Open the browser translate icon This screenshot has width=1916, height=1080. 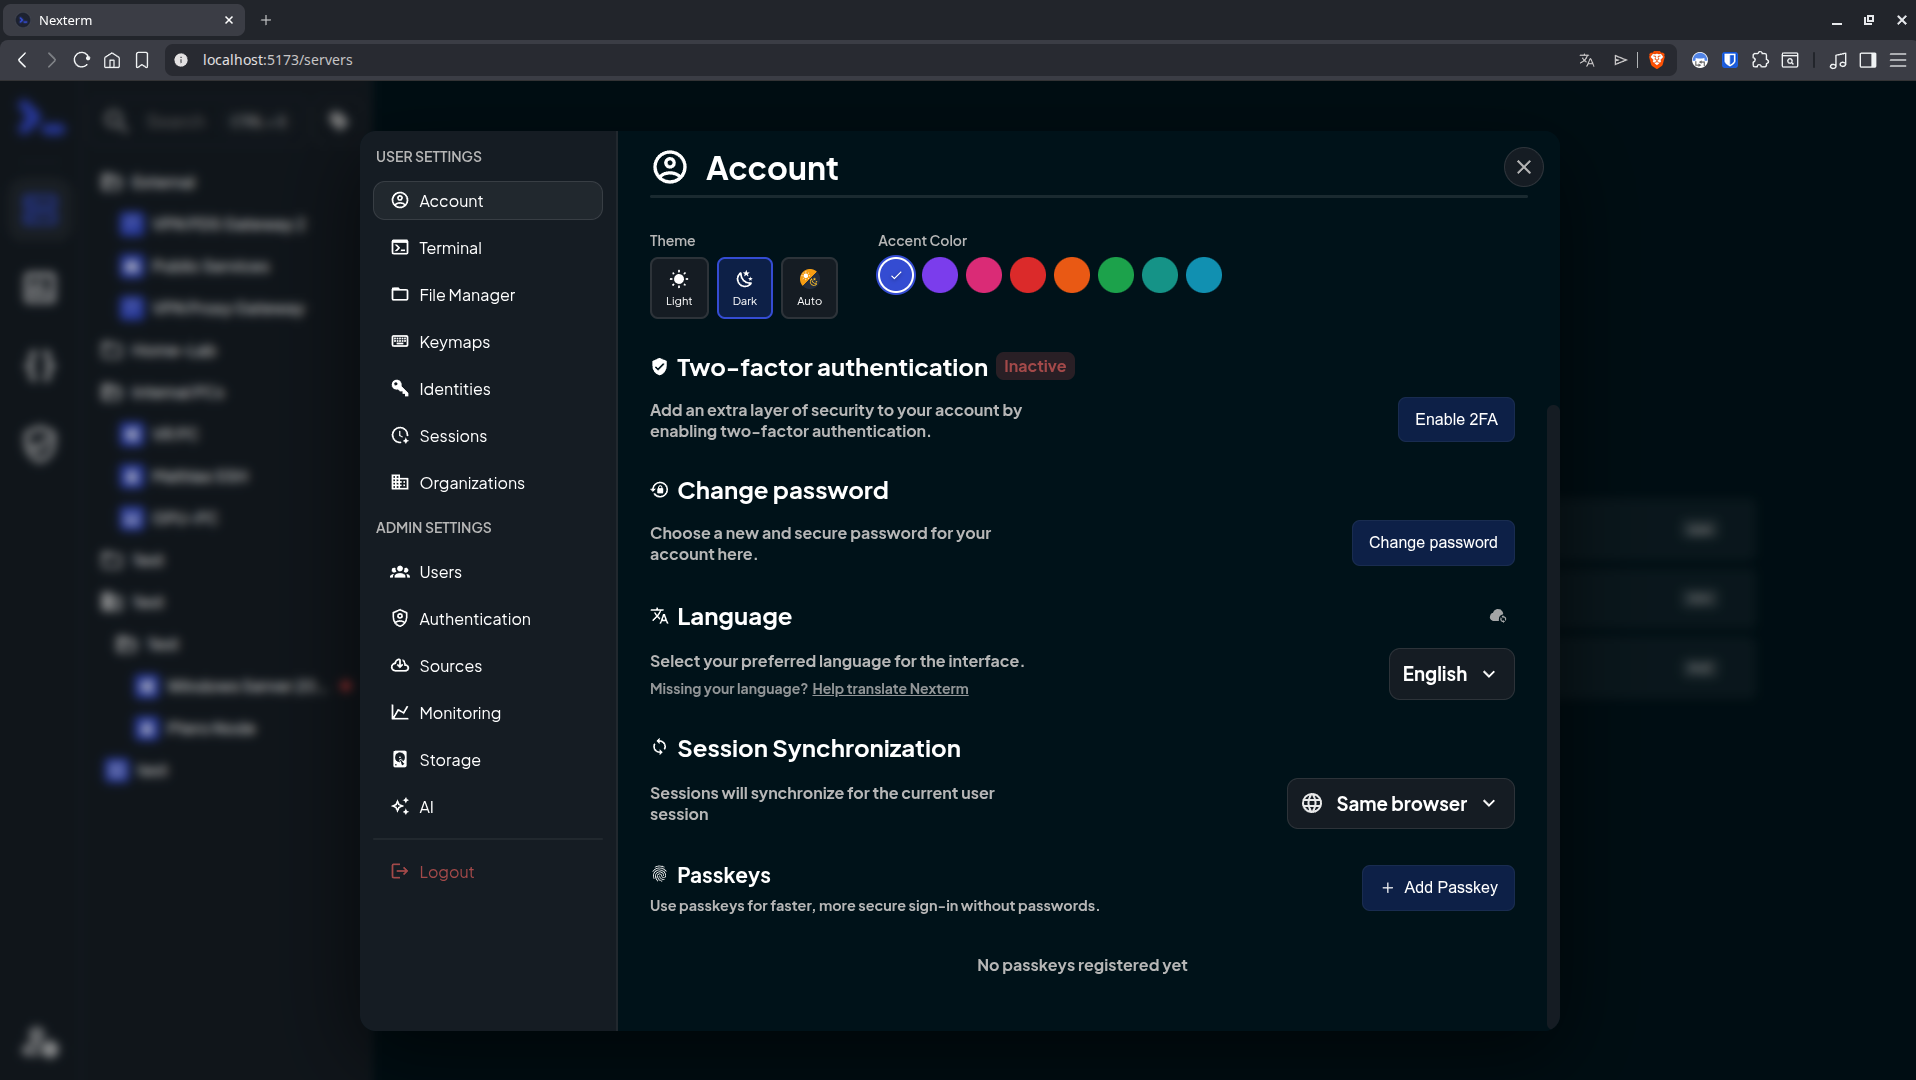[1586, 60]
